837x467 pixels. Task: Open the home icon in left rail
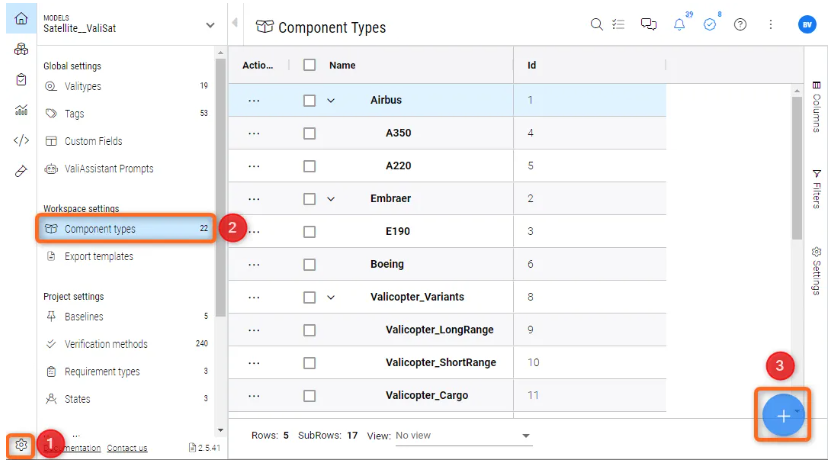(21, 19)
